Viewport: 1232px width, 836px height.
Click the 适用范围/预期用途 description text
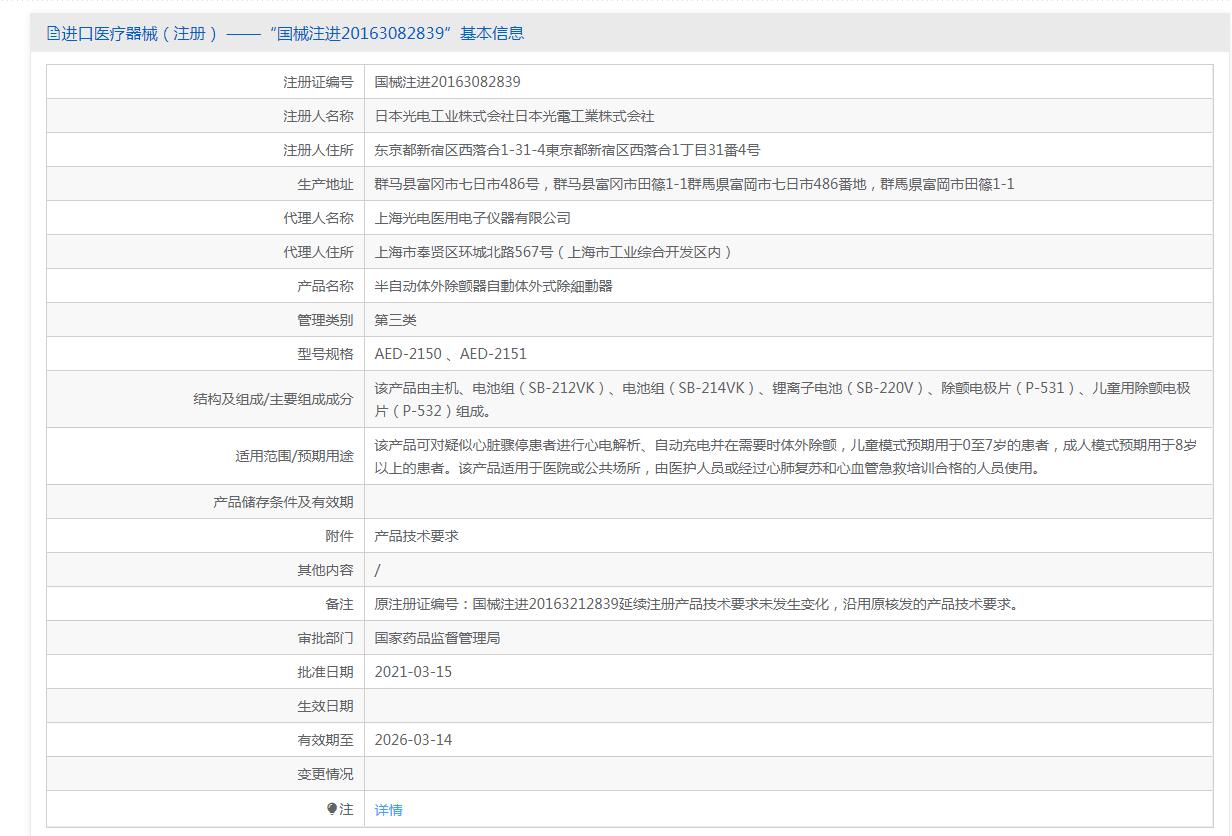tap(785, 456)
